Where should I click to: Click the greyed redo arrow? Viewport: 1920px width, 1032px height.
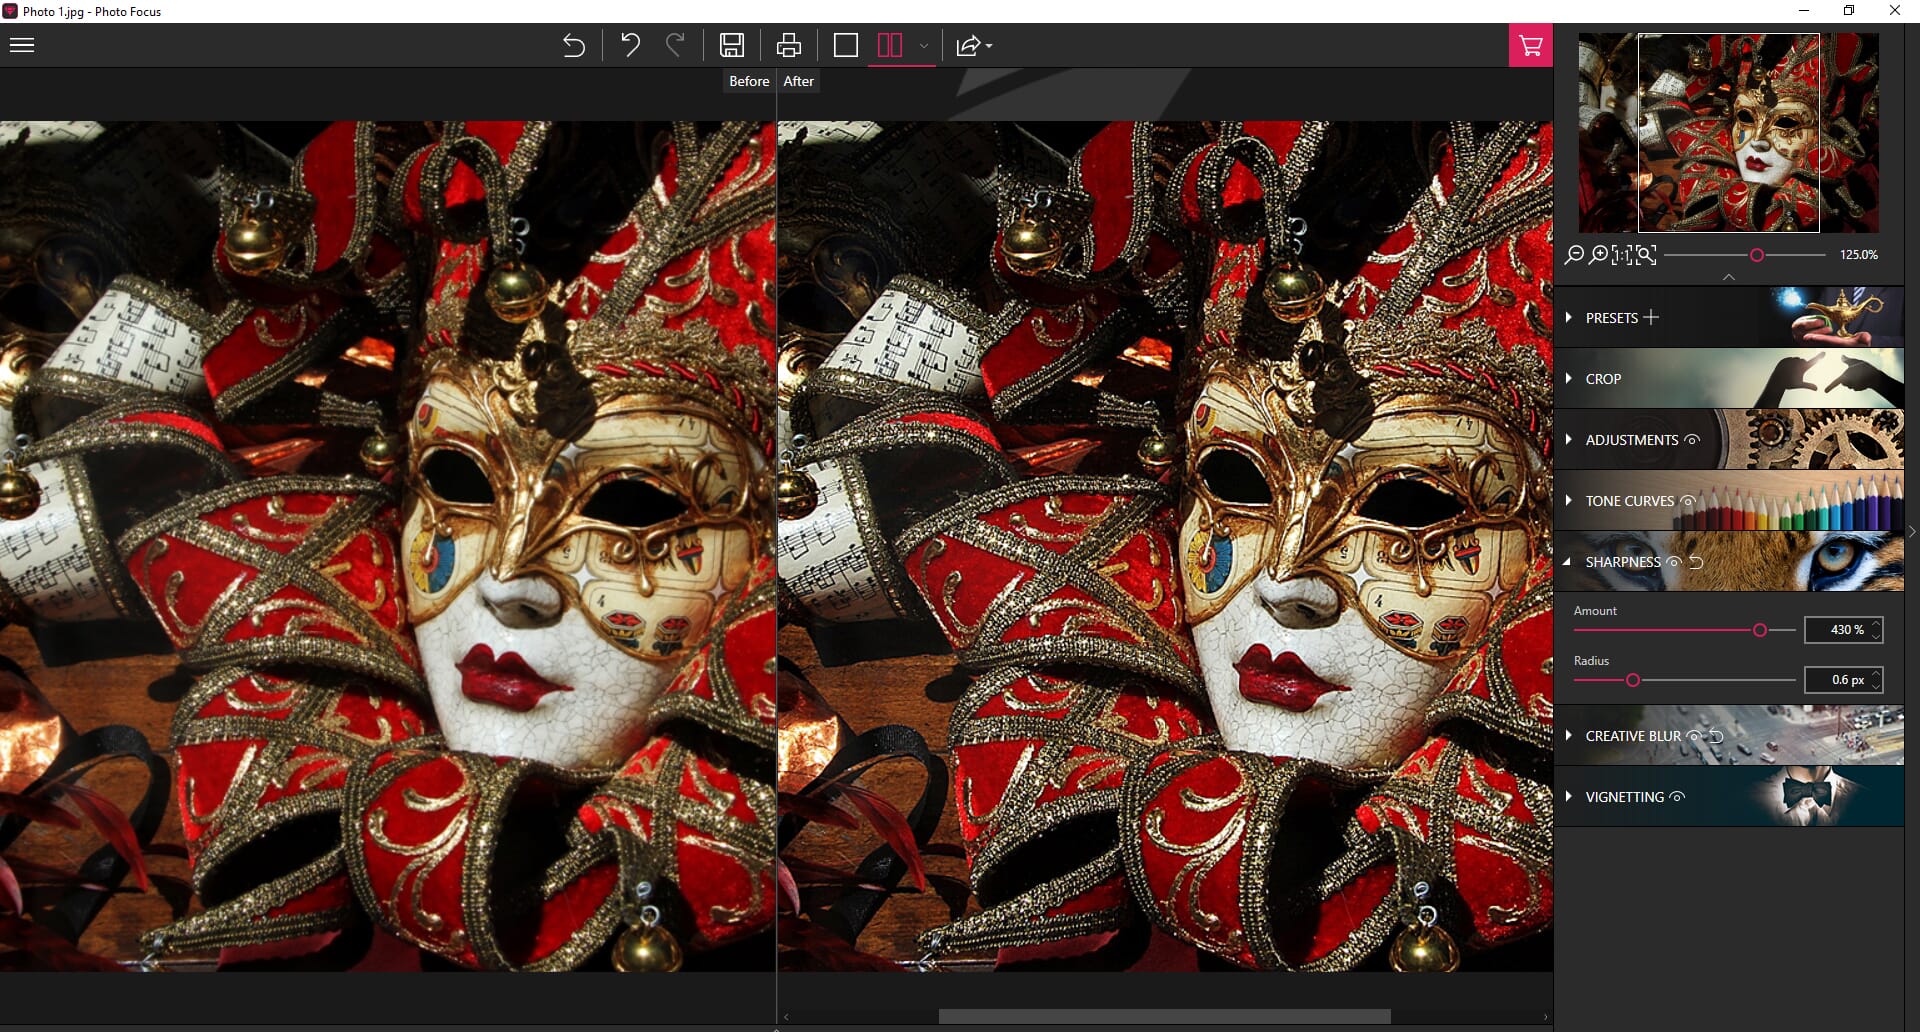[x=676, y=45]
